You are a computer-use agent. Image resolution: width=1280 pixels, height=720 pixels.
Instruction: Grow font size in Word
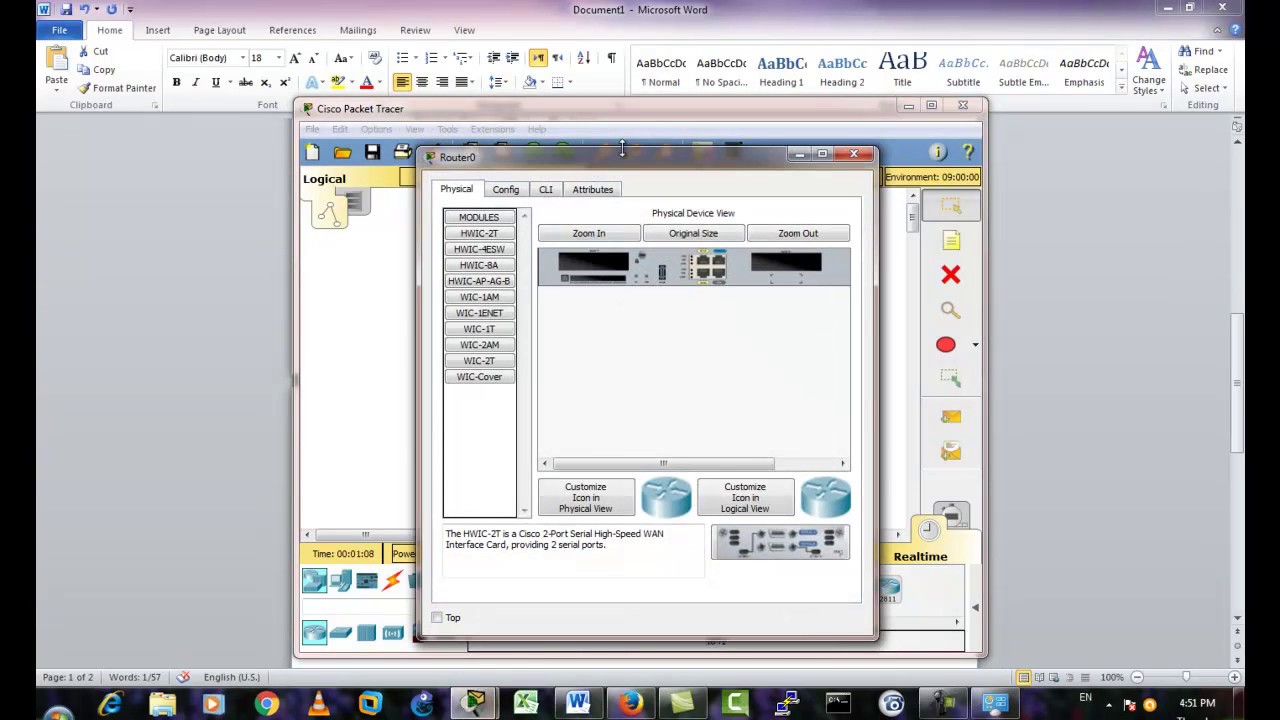[x=295, y=58]
